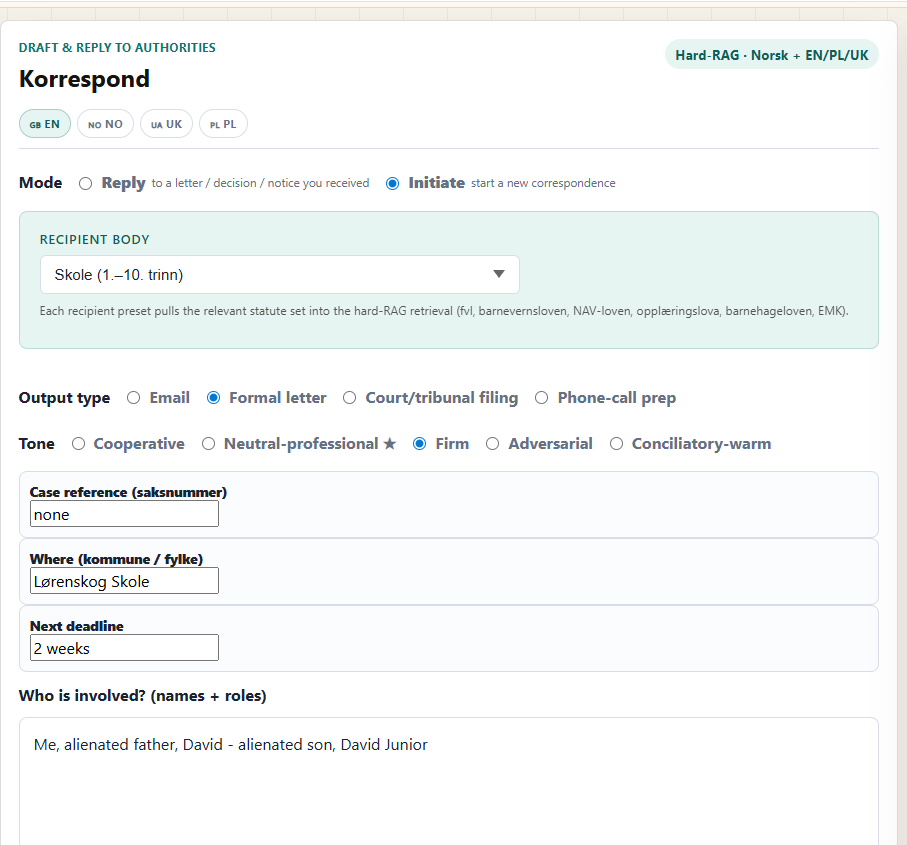This screenshot has width=907, height=845.
Task: Click the recipient preset hint text
Action: click(x=444, y=311)
